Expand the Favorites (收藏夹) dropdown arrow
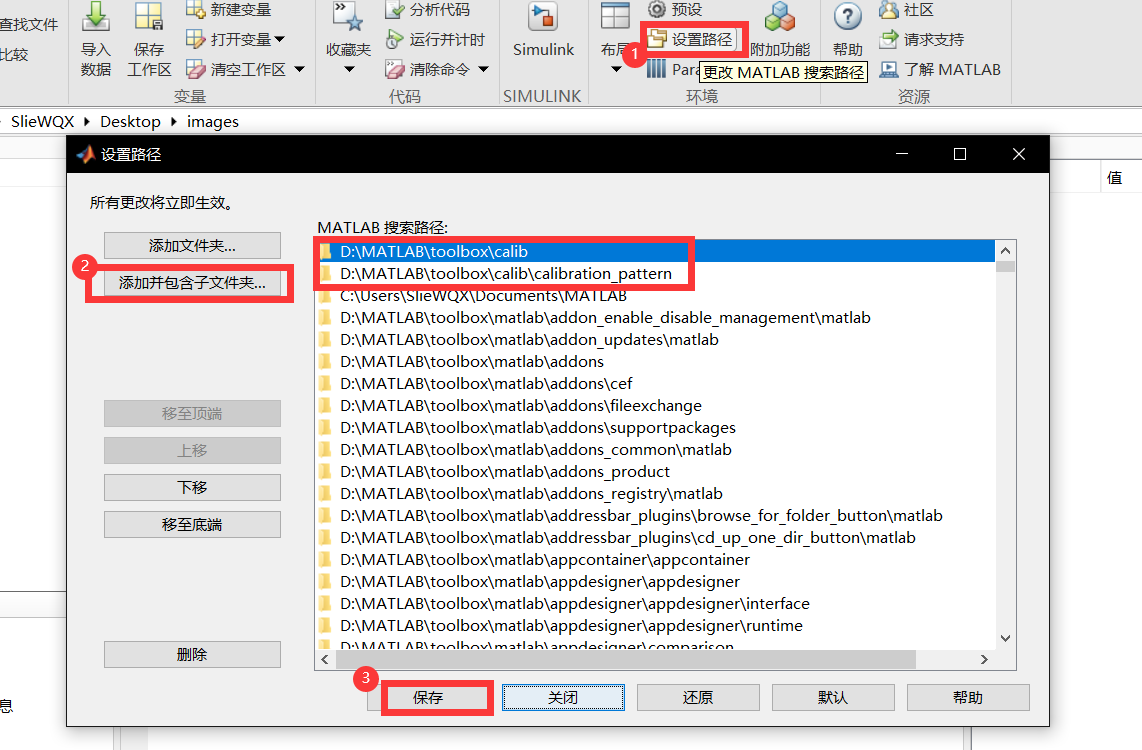 [349, 70]
